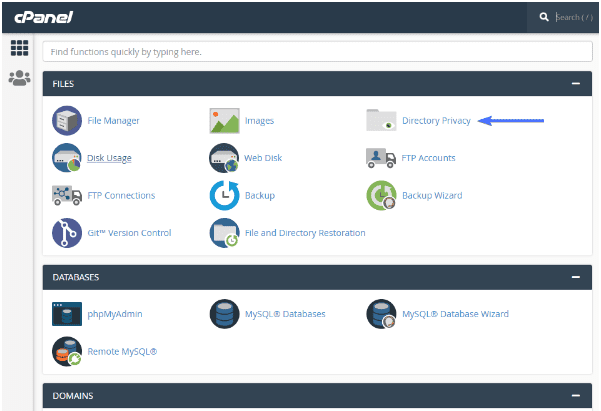Click the phpMyAdmin icon
The height and width of the screenshot is (411, 601).
(x=67, y=314)
